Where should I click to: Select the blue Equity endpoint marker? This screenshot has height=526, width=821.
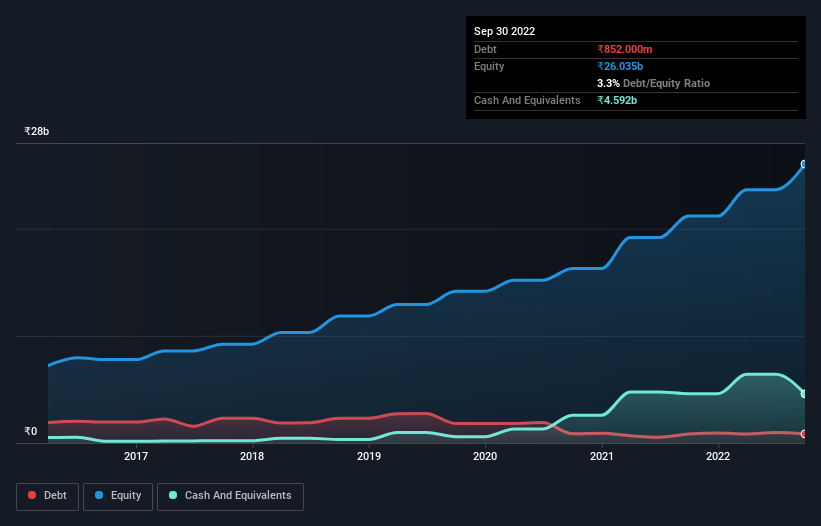click(x=804, y=164)
